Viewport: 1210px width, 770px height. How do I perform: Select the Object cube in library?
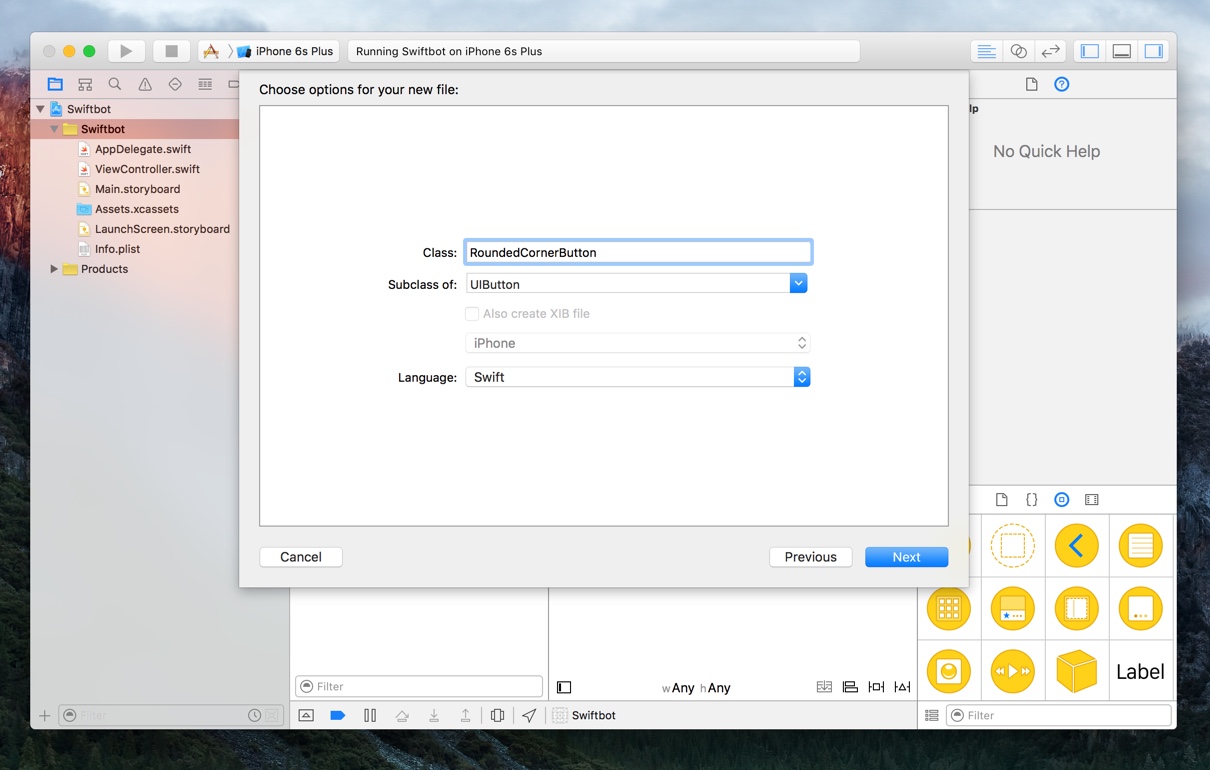click(1076, 672)
